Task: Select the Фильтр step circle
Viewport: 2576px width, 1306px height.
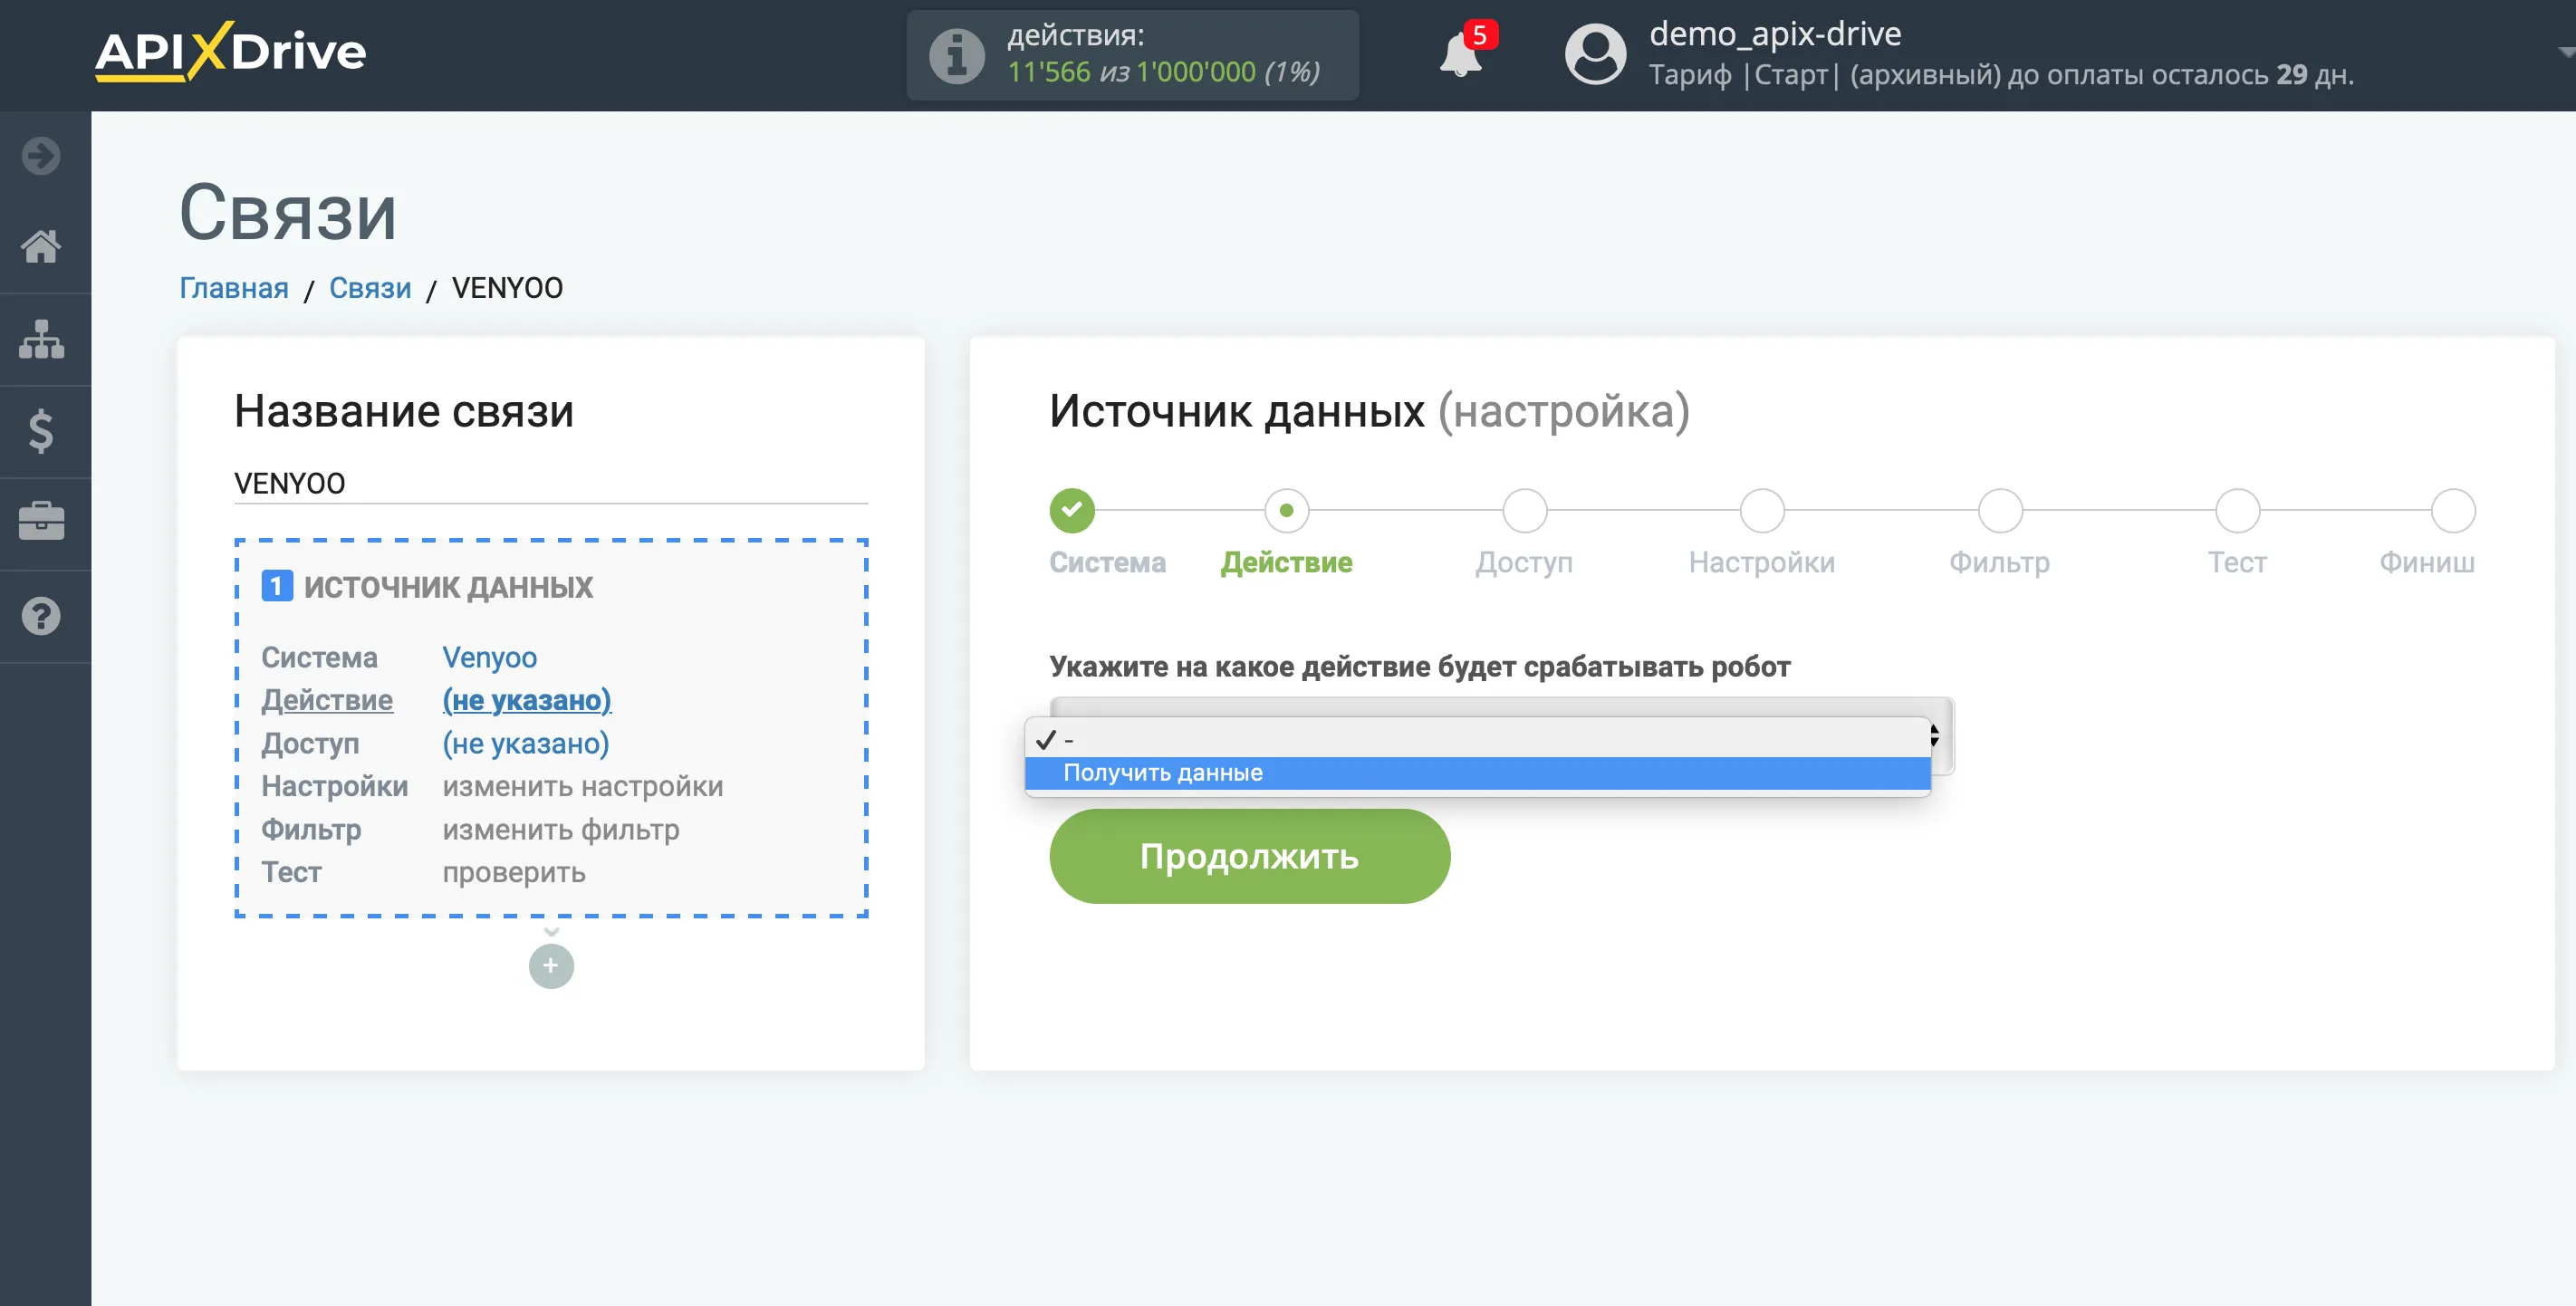Action: 1999,510
